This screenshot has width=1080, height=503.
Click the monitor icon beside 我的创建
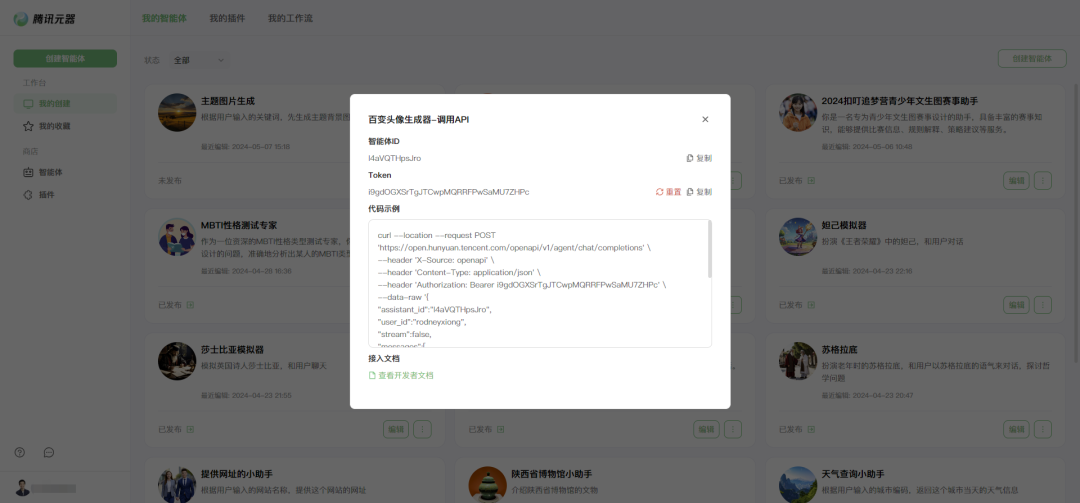pyautogui.click(x=28, y=104)
